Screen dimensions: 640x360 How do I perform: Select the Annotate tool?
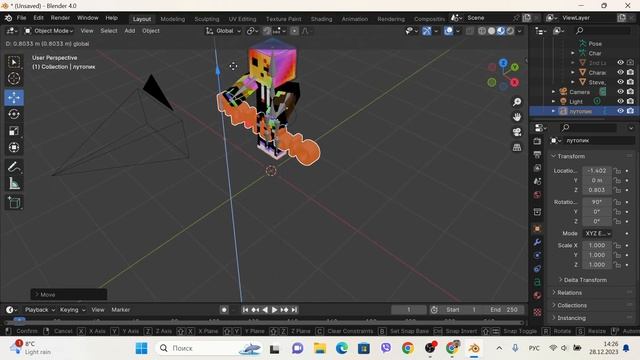click(x=14, y=167)
